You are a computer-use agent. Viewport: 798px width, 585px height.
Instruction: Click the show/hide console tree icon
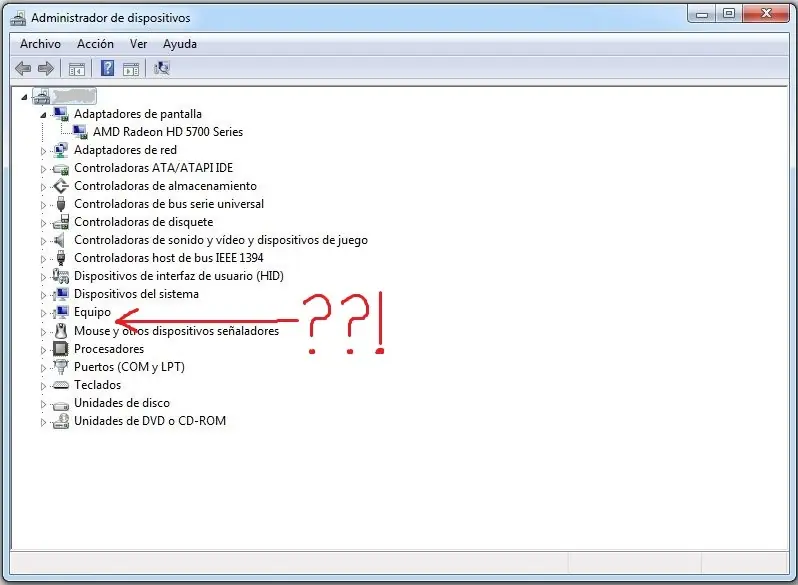[x=76, y=69]
